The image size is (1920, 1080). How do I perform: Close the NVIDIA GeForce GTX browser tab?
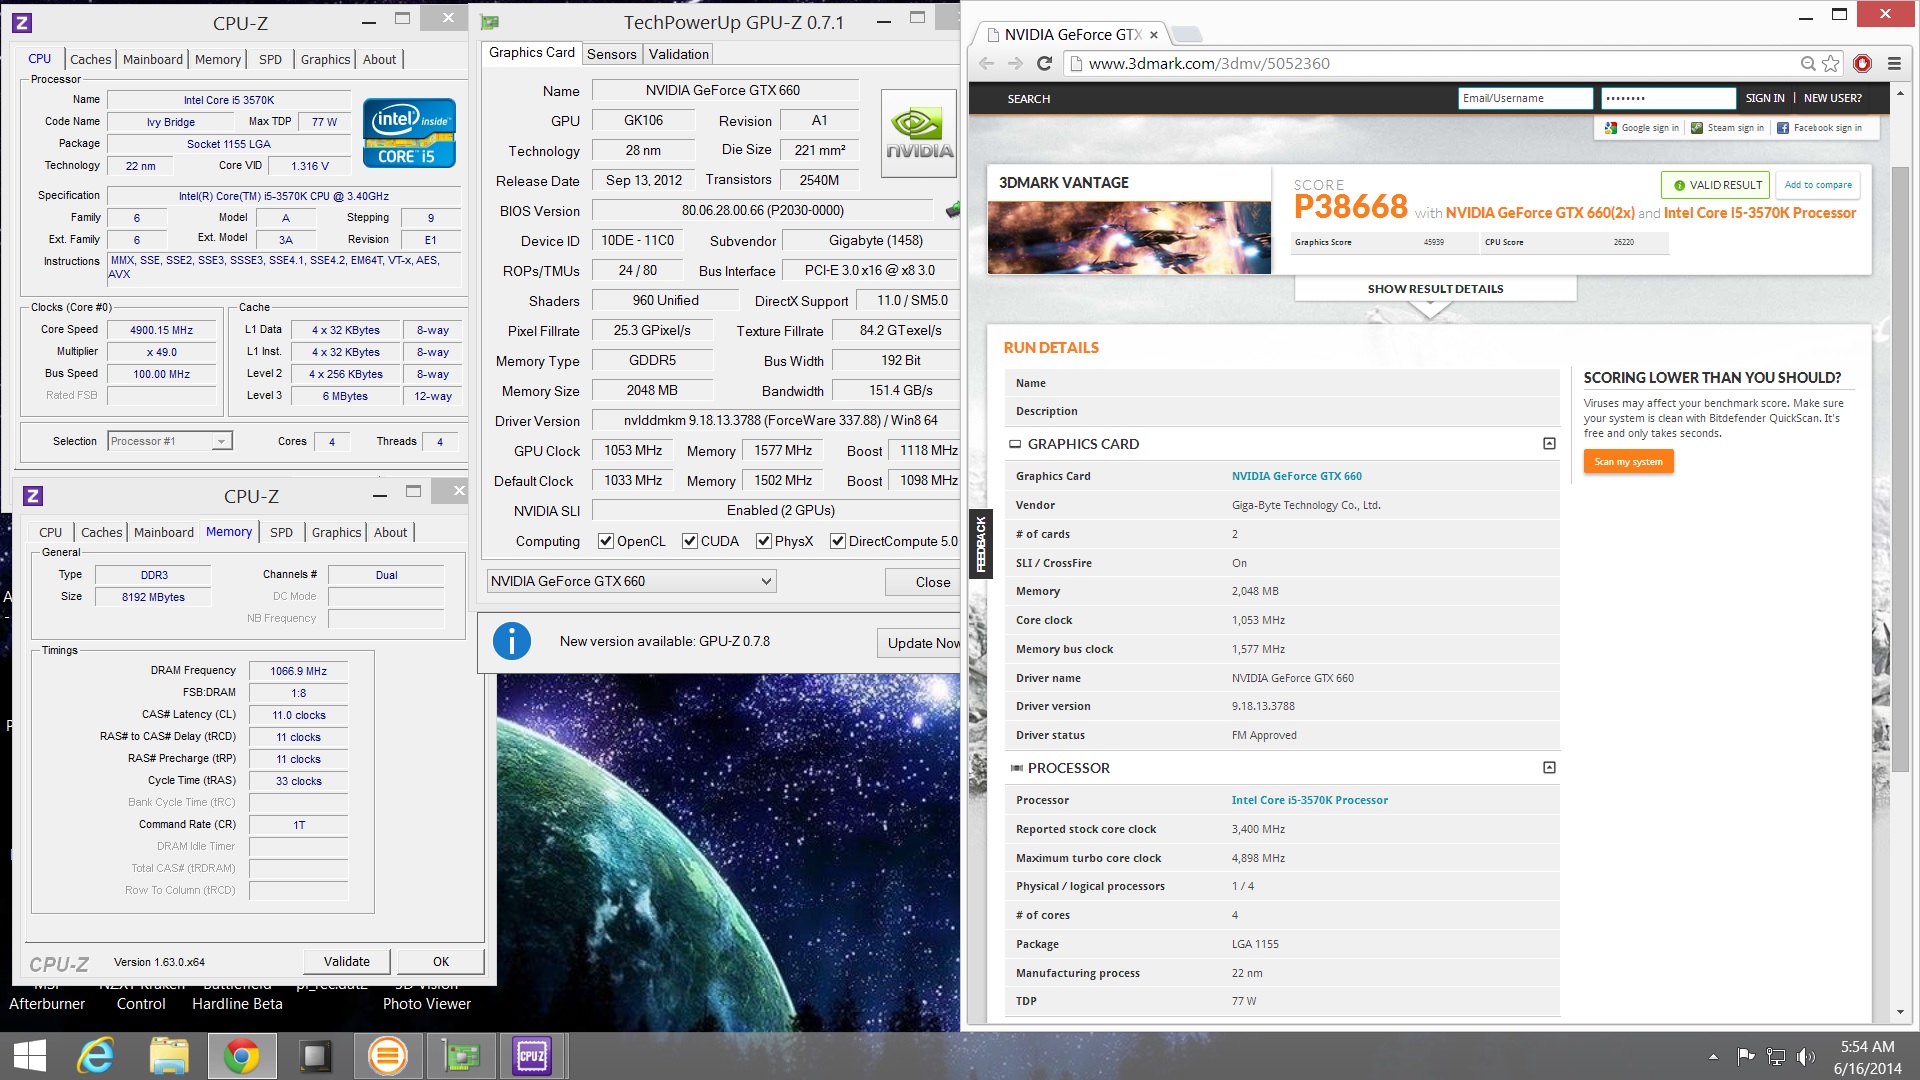(x=1154, y=35)
